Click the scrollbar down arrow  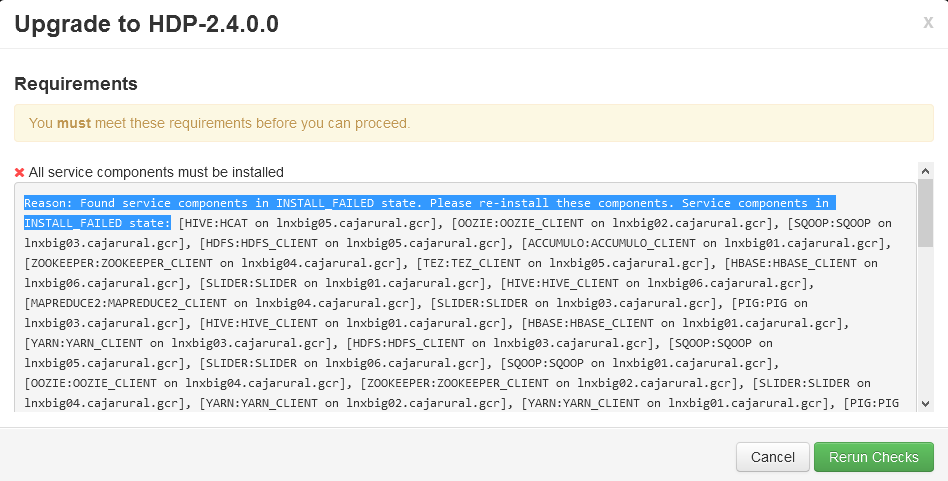click(925, 402)
